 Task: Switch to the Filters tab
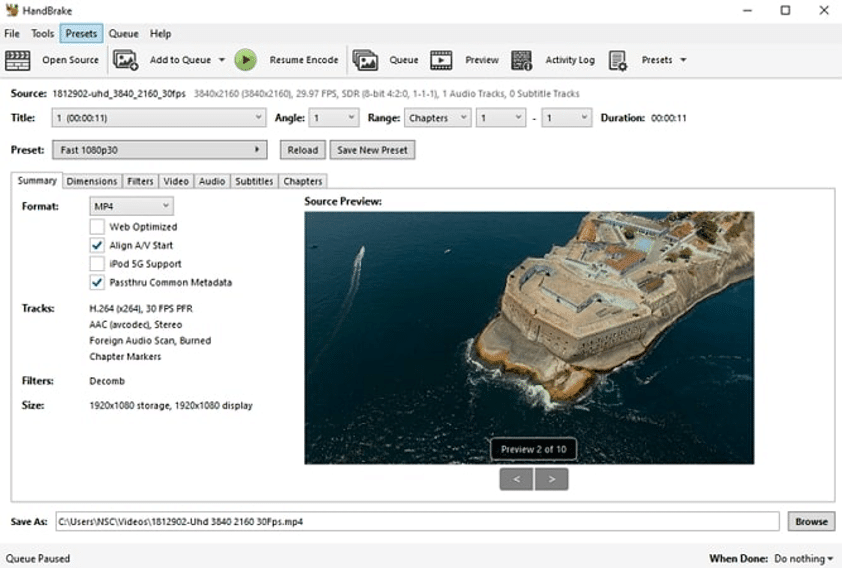coord(140,181)
